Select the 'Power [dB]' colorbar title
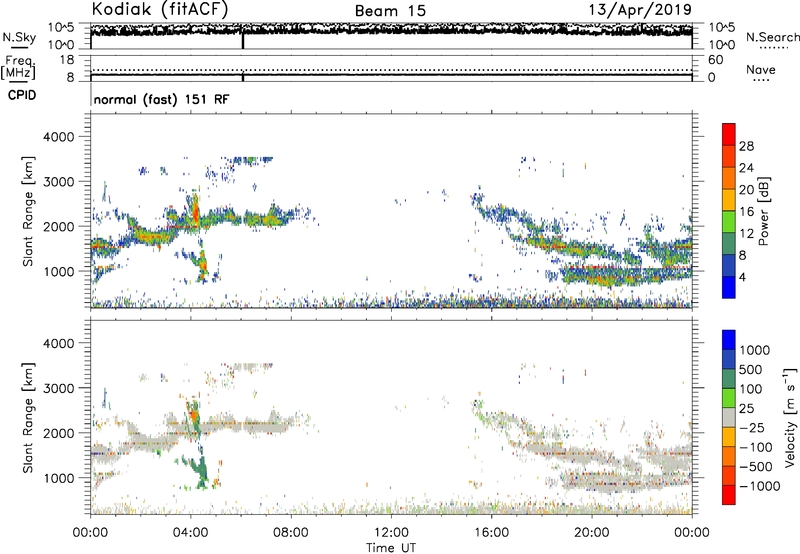 (x=764, y=211)
